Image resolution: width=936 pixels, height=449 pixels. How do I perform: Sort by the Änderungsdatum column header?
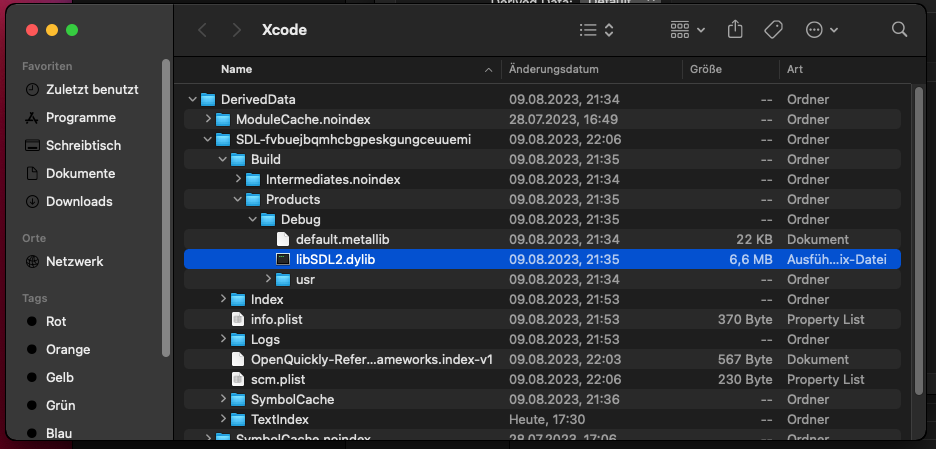tap(554, 70)
